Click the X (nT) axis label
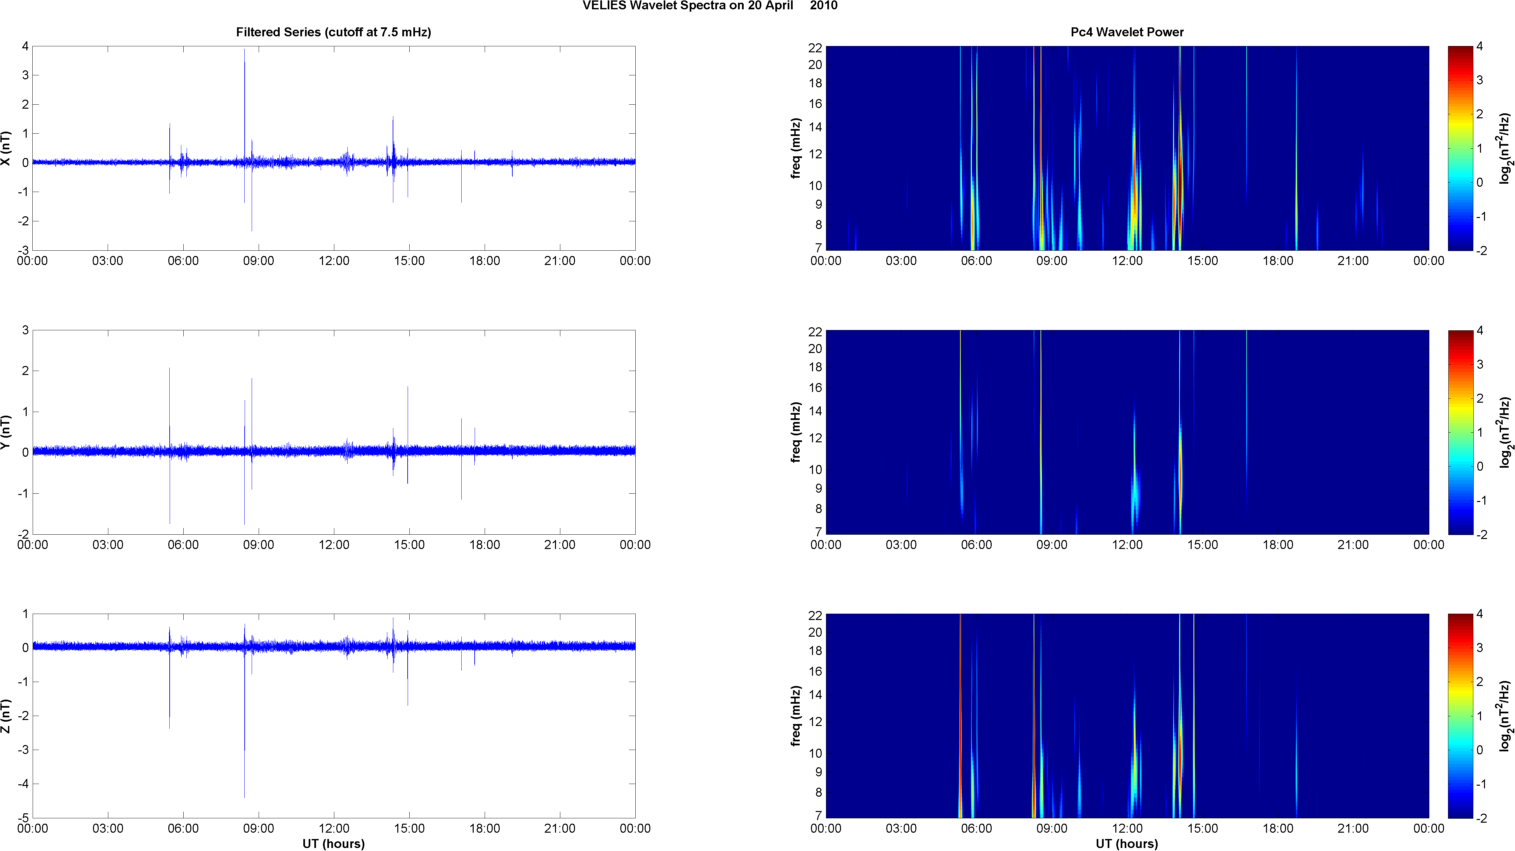The width and height of the screenshot is (1515, 851). 7,148
